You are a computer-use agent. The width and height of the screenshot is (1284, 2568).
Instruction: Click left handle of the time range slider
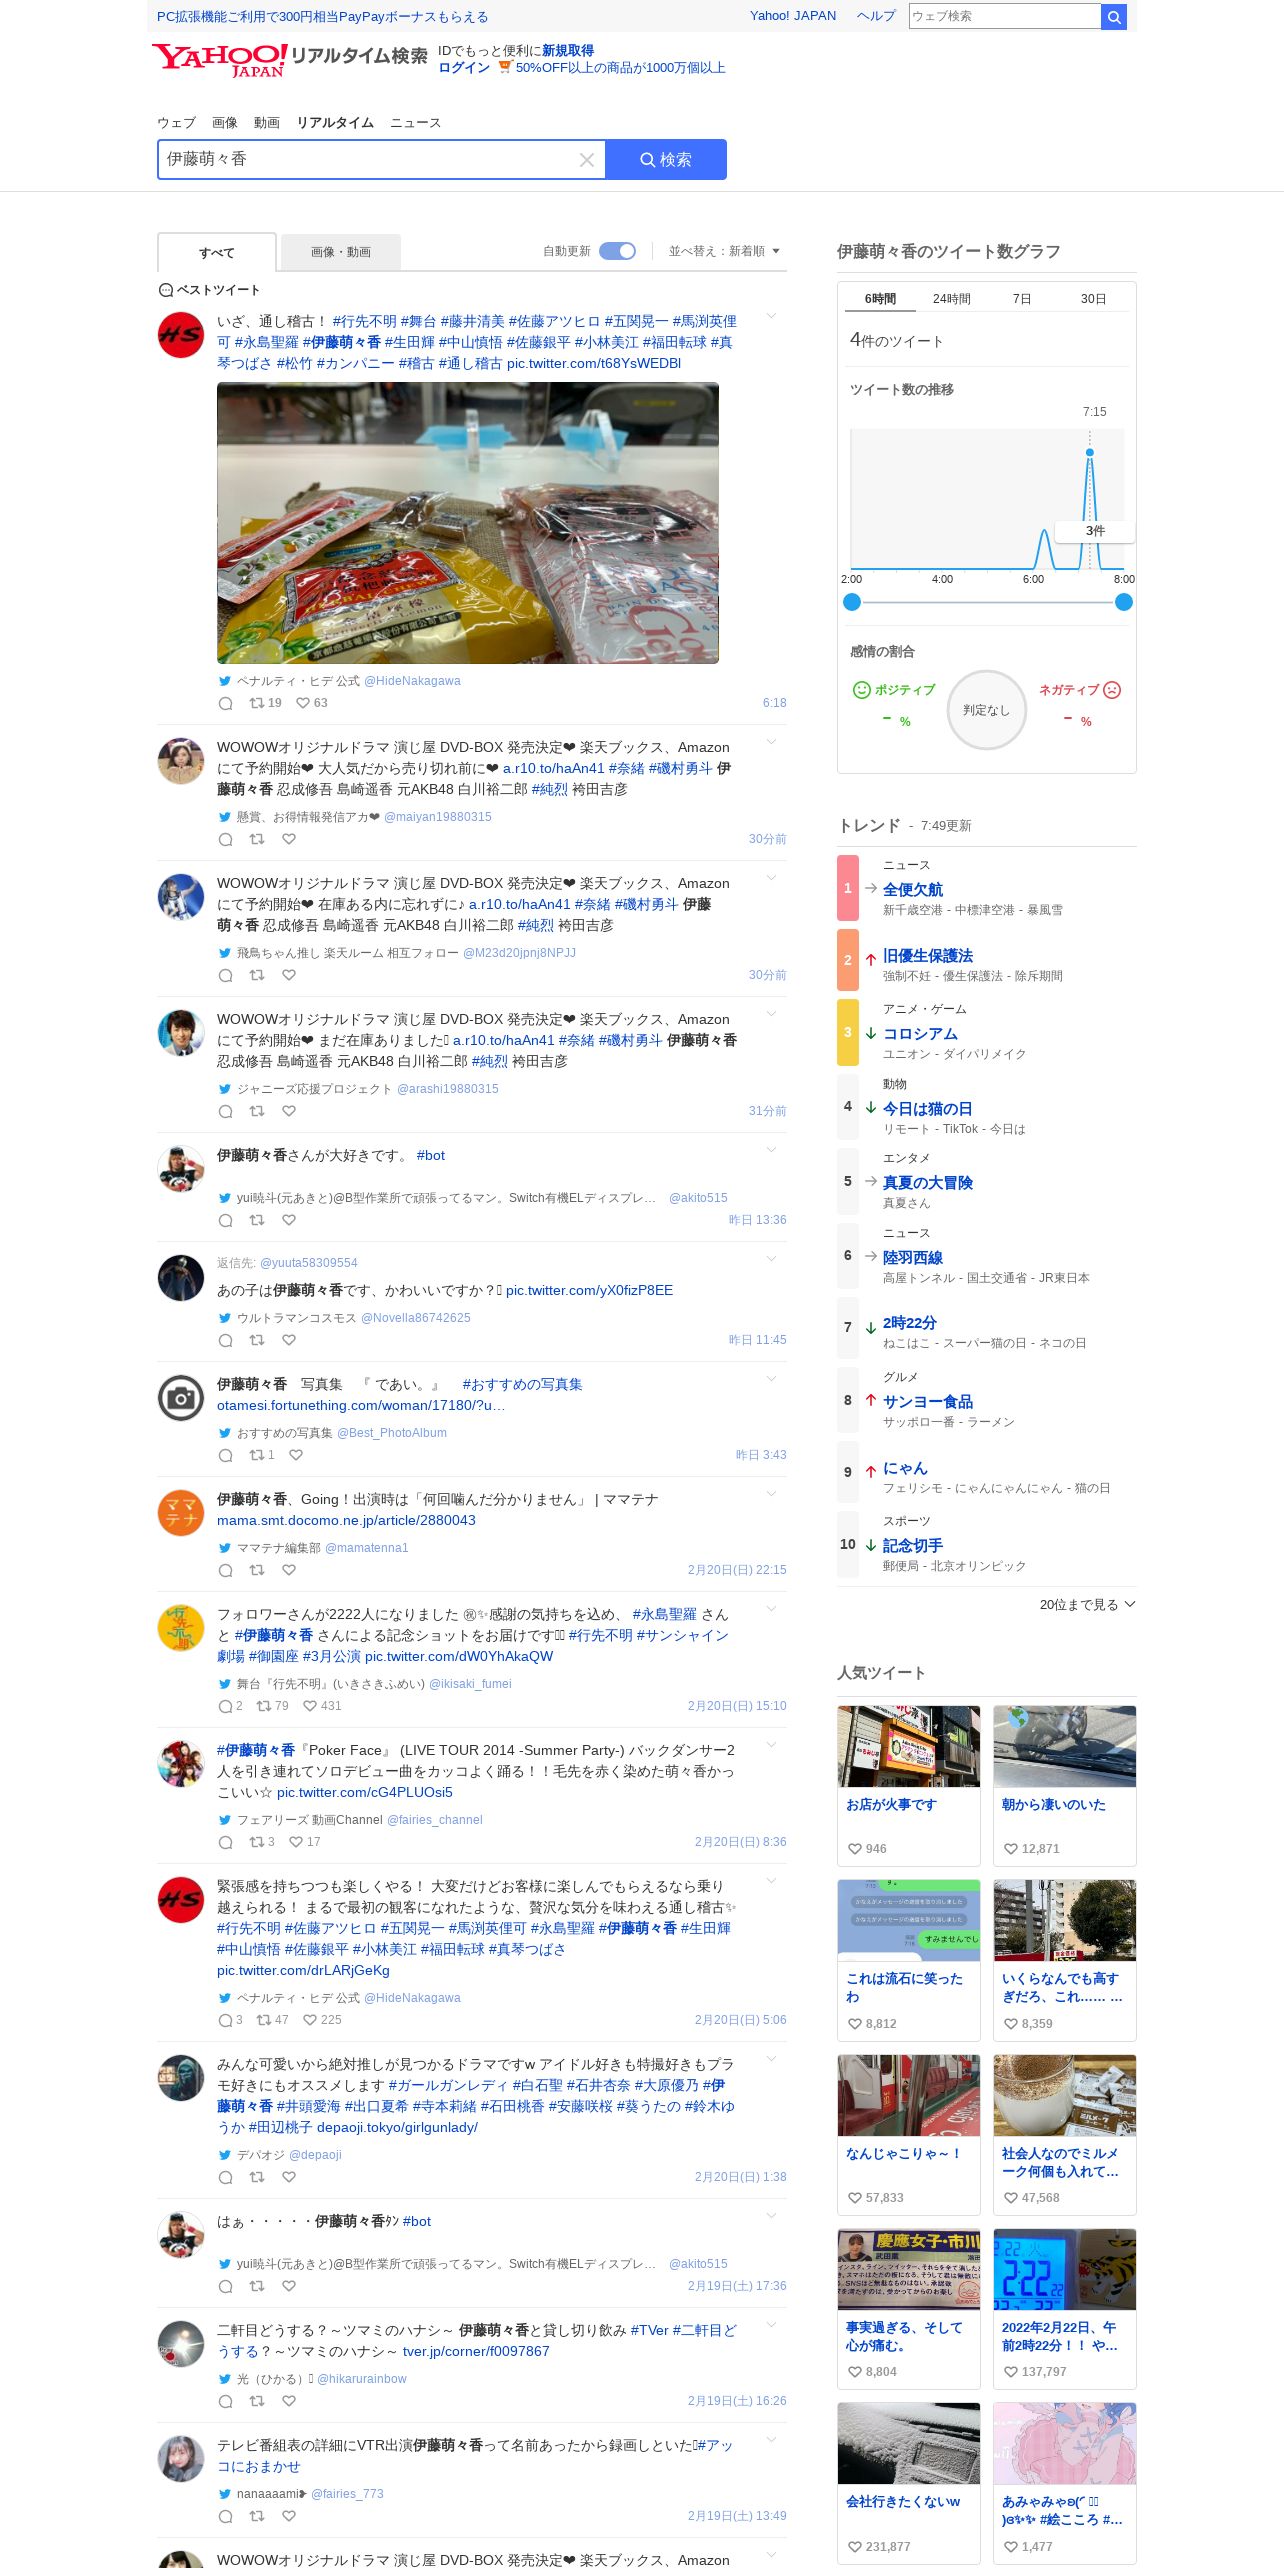point(852,602)
